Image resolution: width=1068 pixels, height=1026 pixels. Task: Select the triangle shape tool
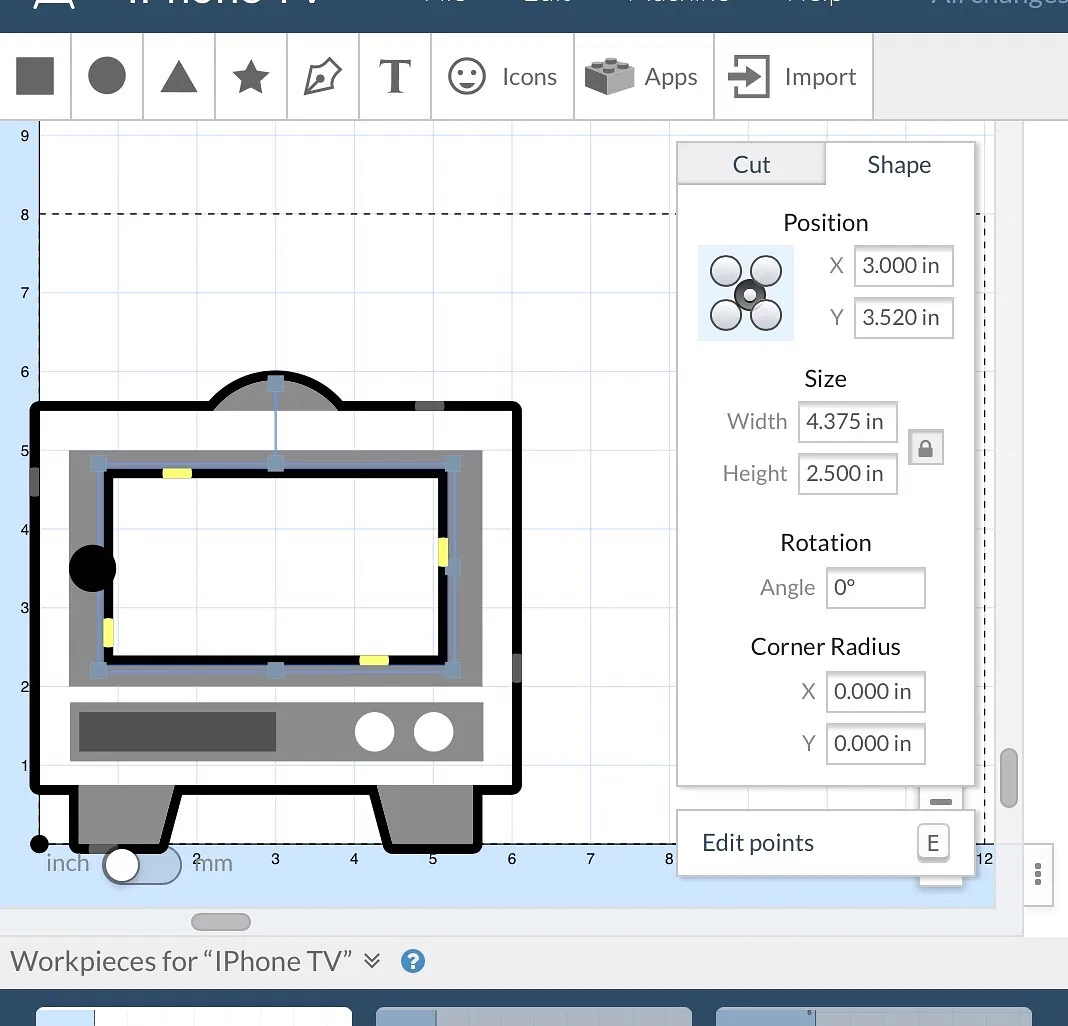tap(179, 77)
